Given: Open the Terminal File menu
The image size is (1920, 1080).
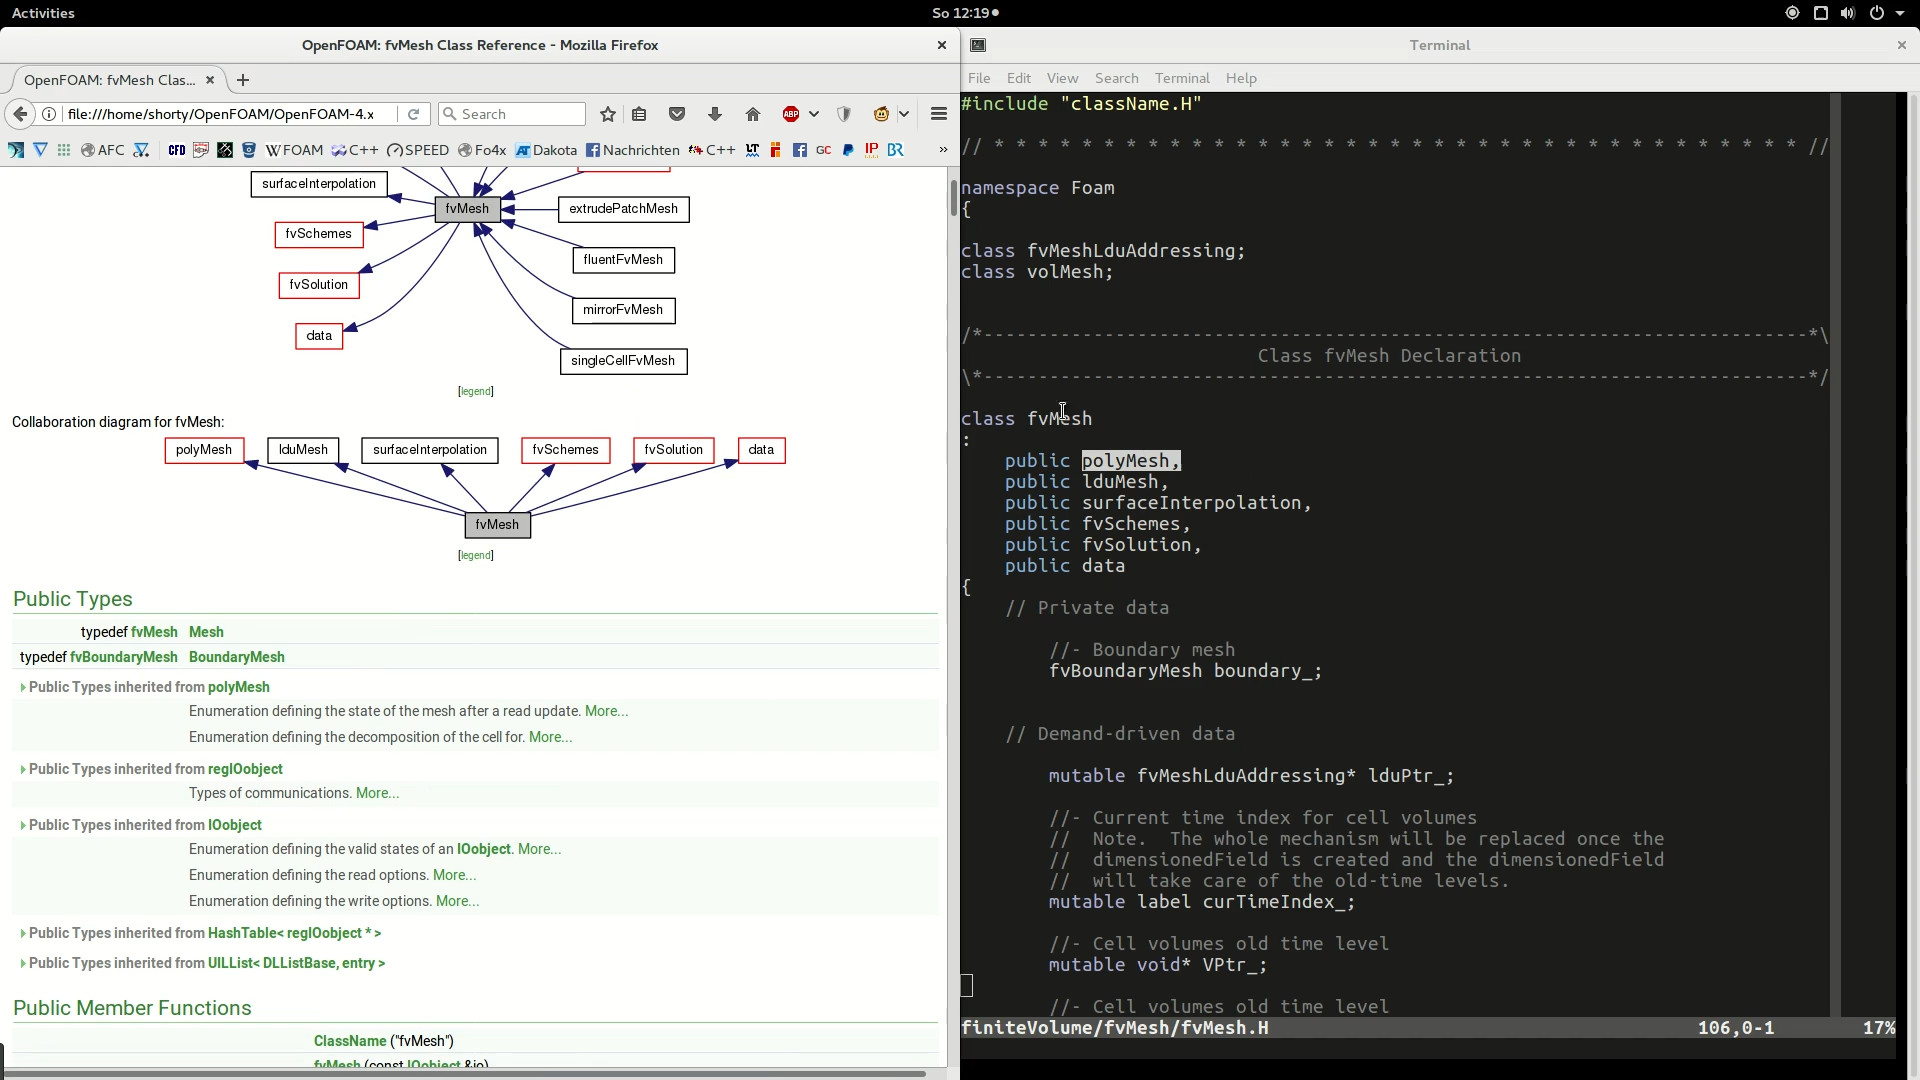Looking at the screenshot, I should click(979, 78).
